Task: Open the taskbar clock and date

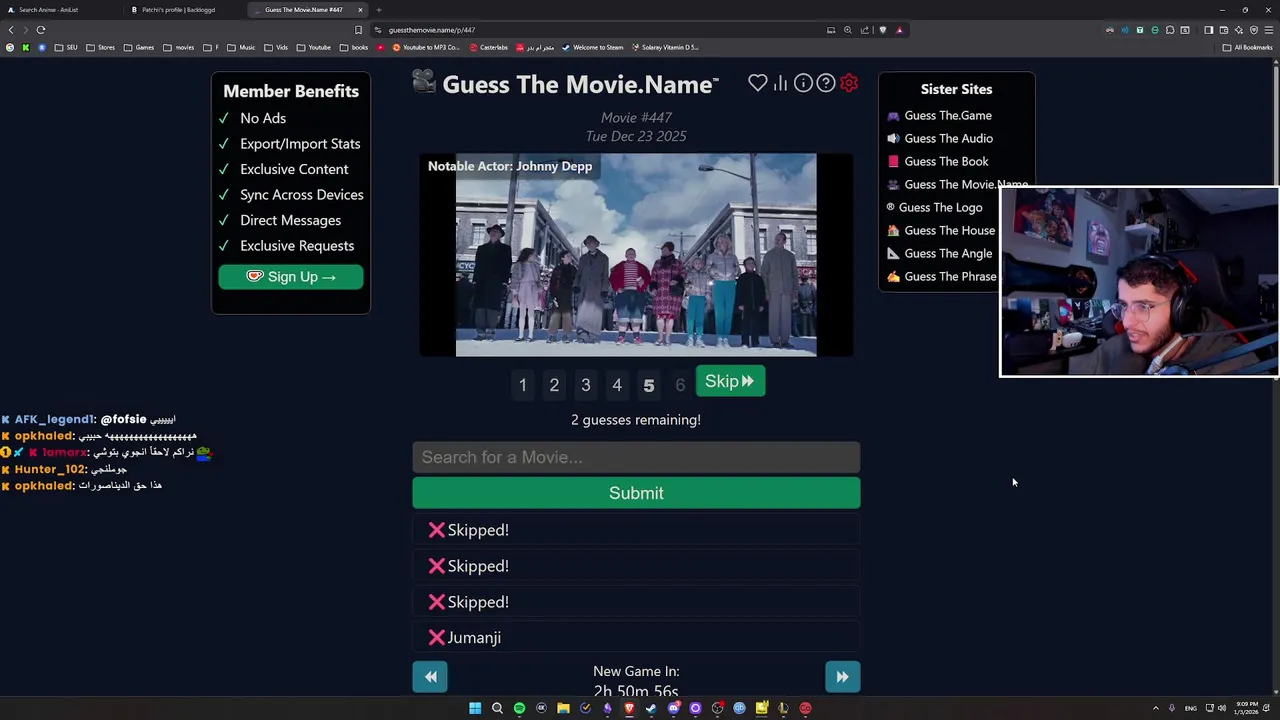Action: 1245,708
